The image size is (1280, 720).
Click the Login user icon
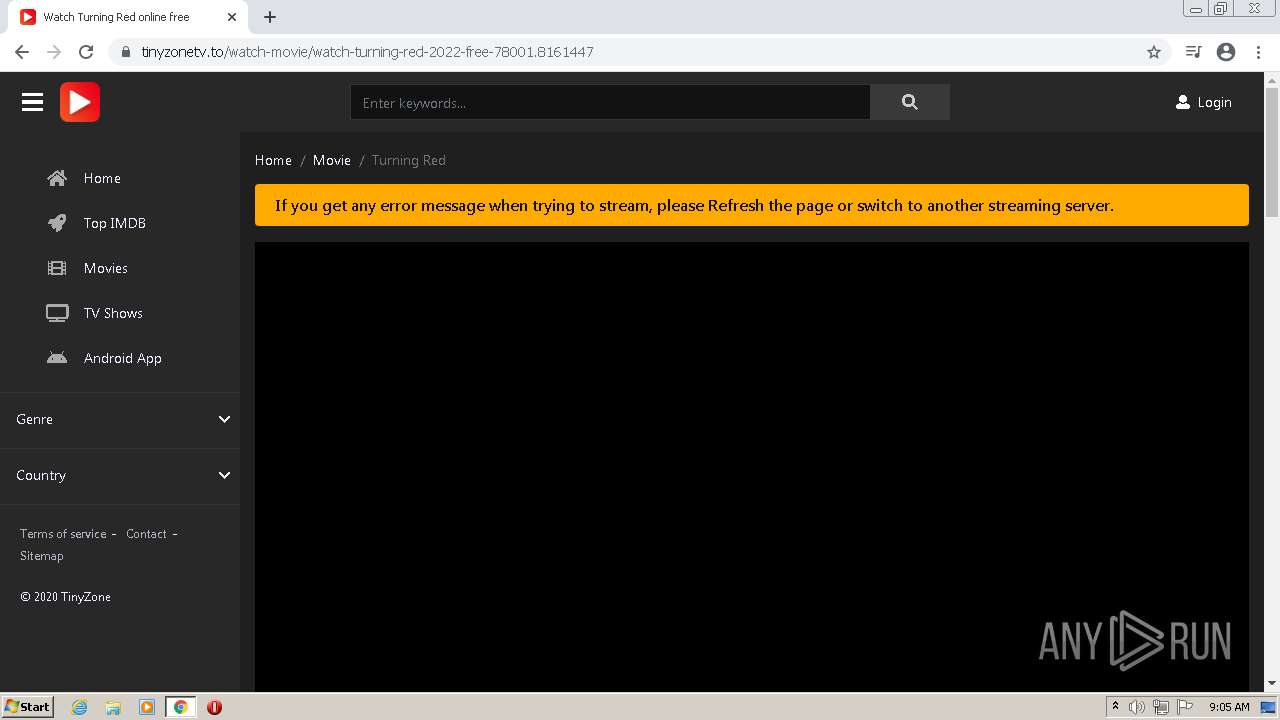pyautogui.click(x=1183, y=102)
